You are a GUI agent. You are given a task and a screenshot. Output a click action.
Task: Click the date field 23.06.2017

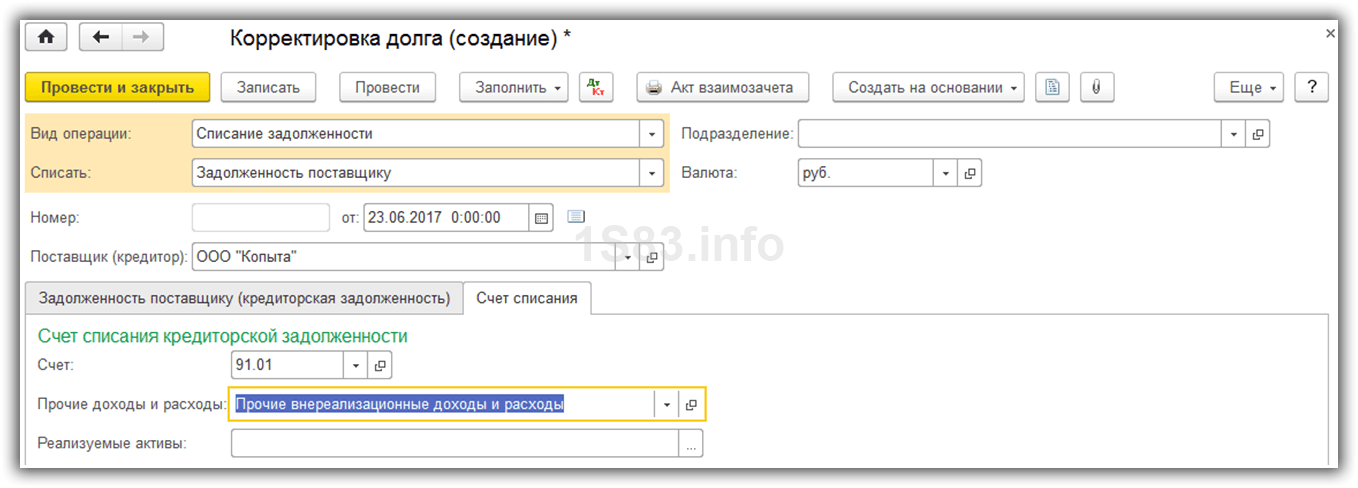[x=446, y=217]
